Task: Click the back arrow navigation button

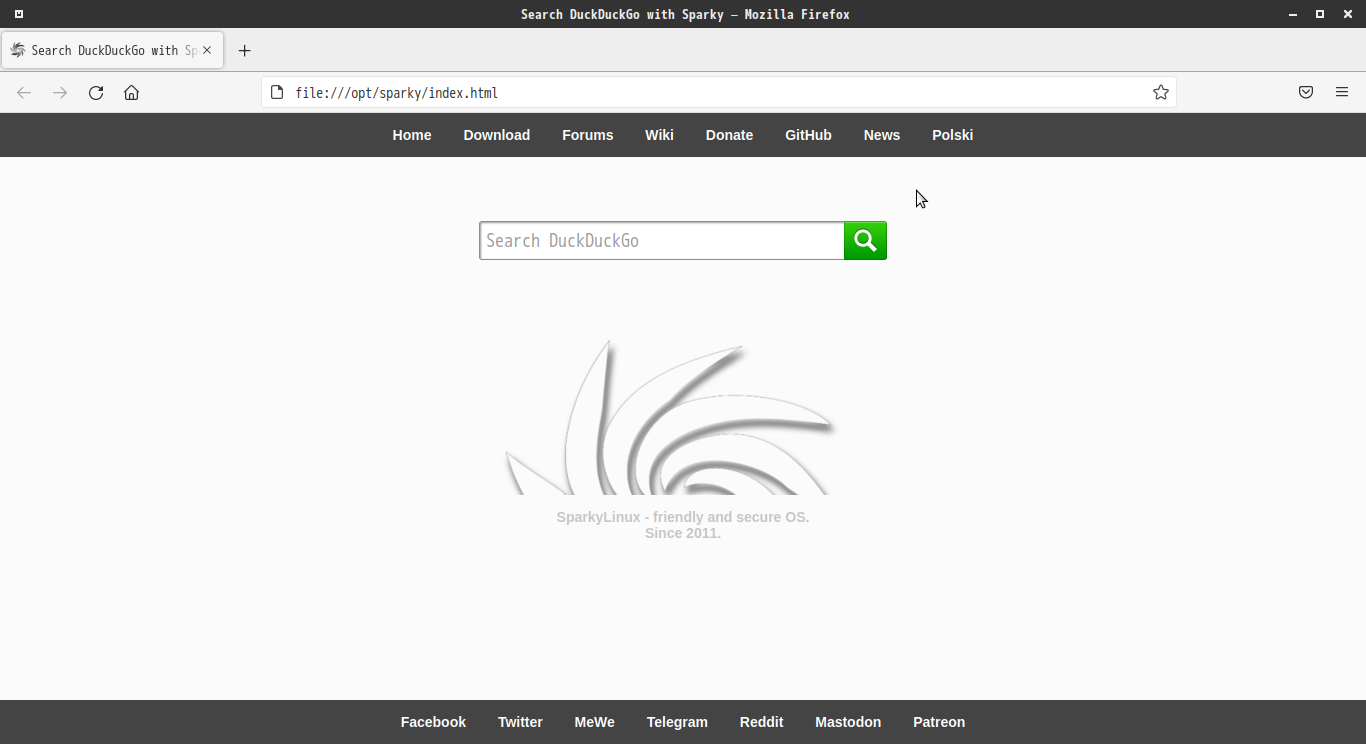Action: [x=24, y=93]
